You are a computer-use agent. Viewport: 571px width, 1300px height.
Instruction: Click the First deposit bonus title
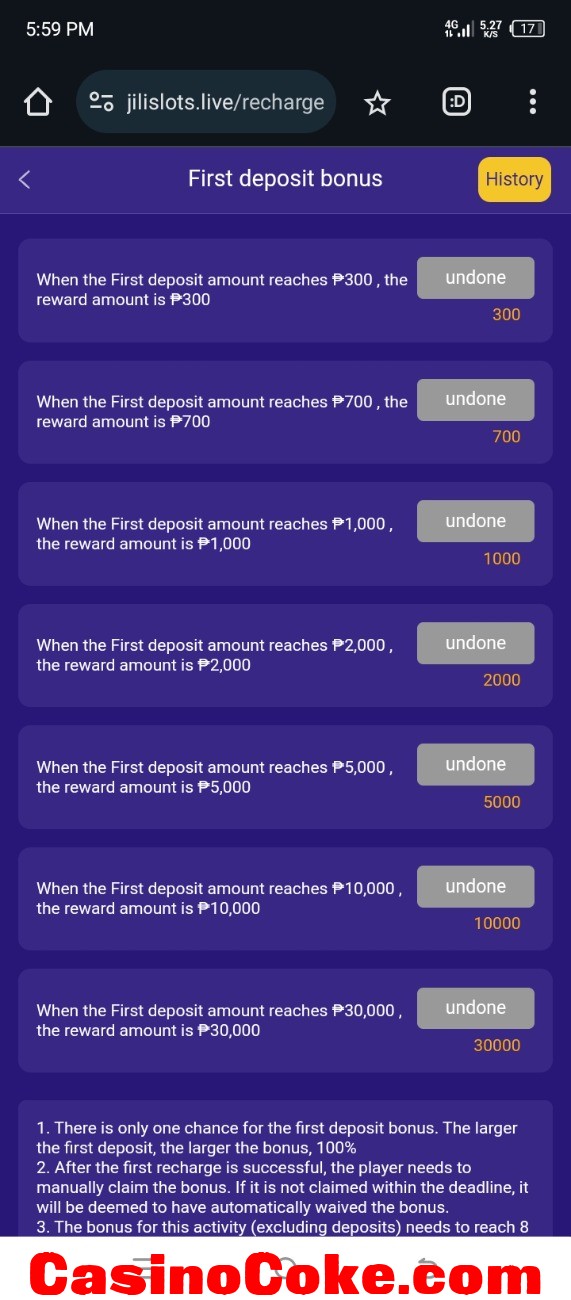pos(285,179)
